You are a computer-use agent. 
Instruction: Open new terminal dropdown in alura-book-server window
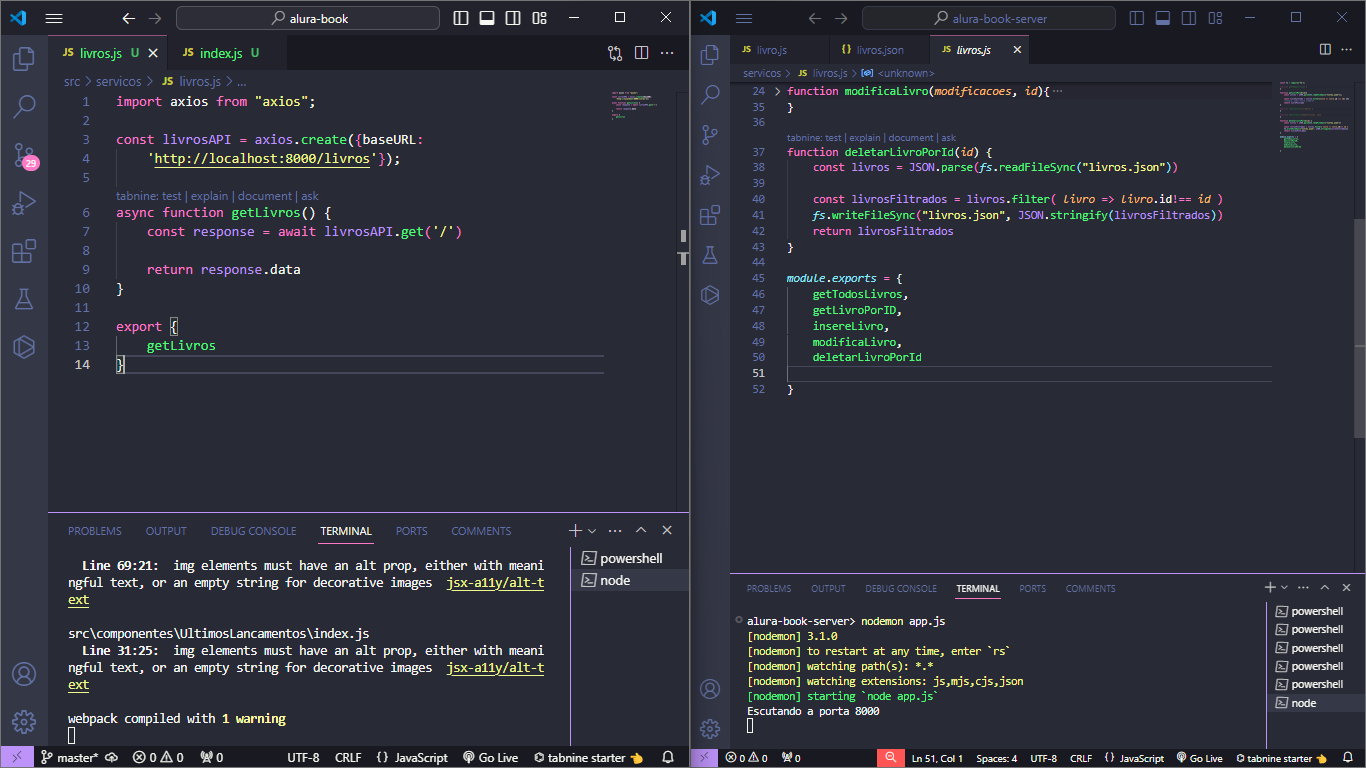tap(1283, 588)
